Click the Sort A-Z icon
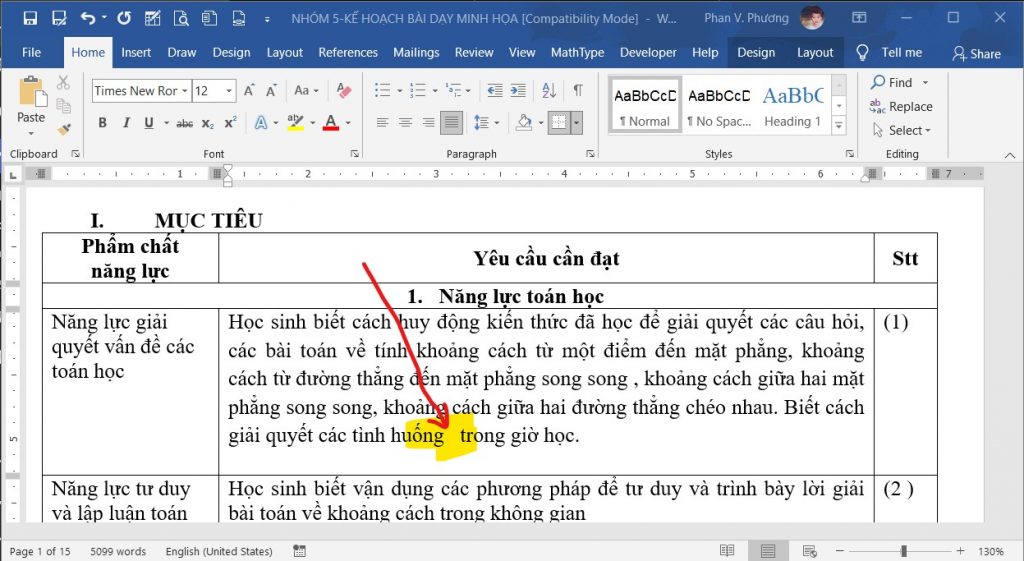Image resolution: width=1024 pixels, height=561 pixels. pos(549,90)
